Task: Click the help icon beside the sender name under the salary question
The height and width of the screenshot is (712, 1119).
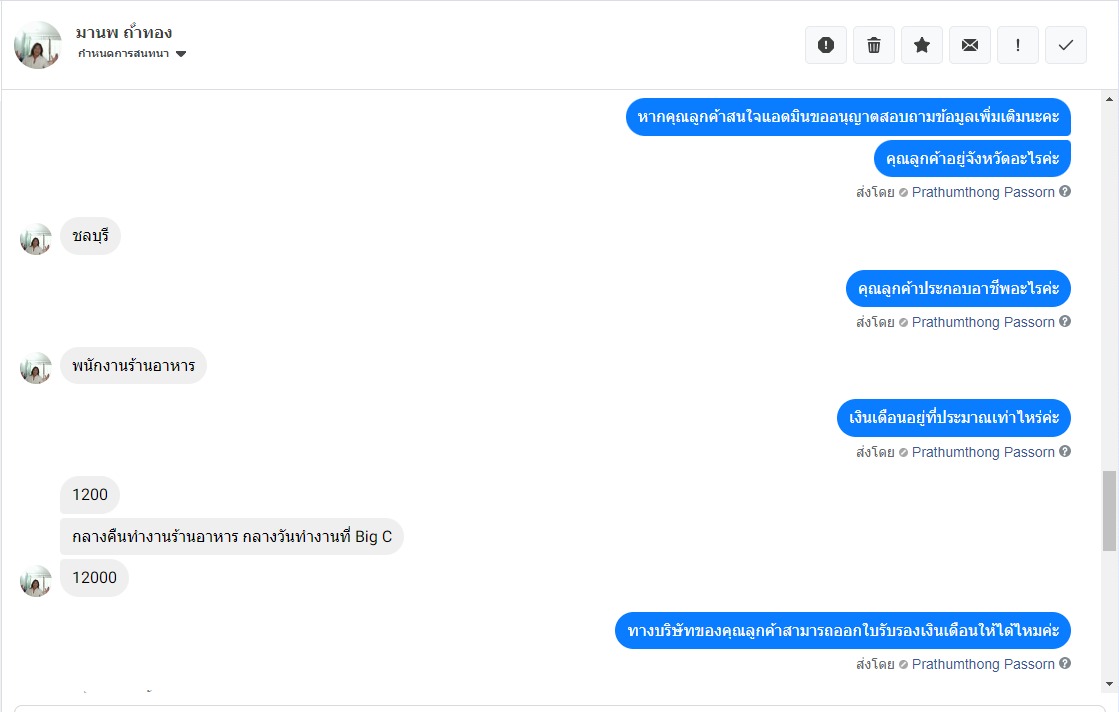Action: (x=1065, y=451)
